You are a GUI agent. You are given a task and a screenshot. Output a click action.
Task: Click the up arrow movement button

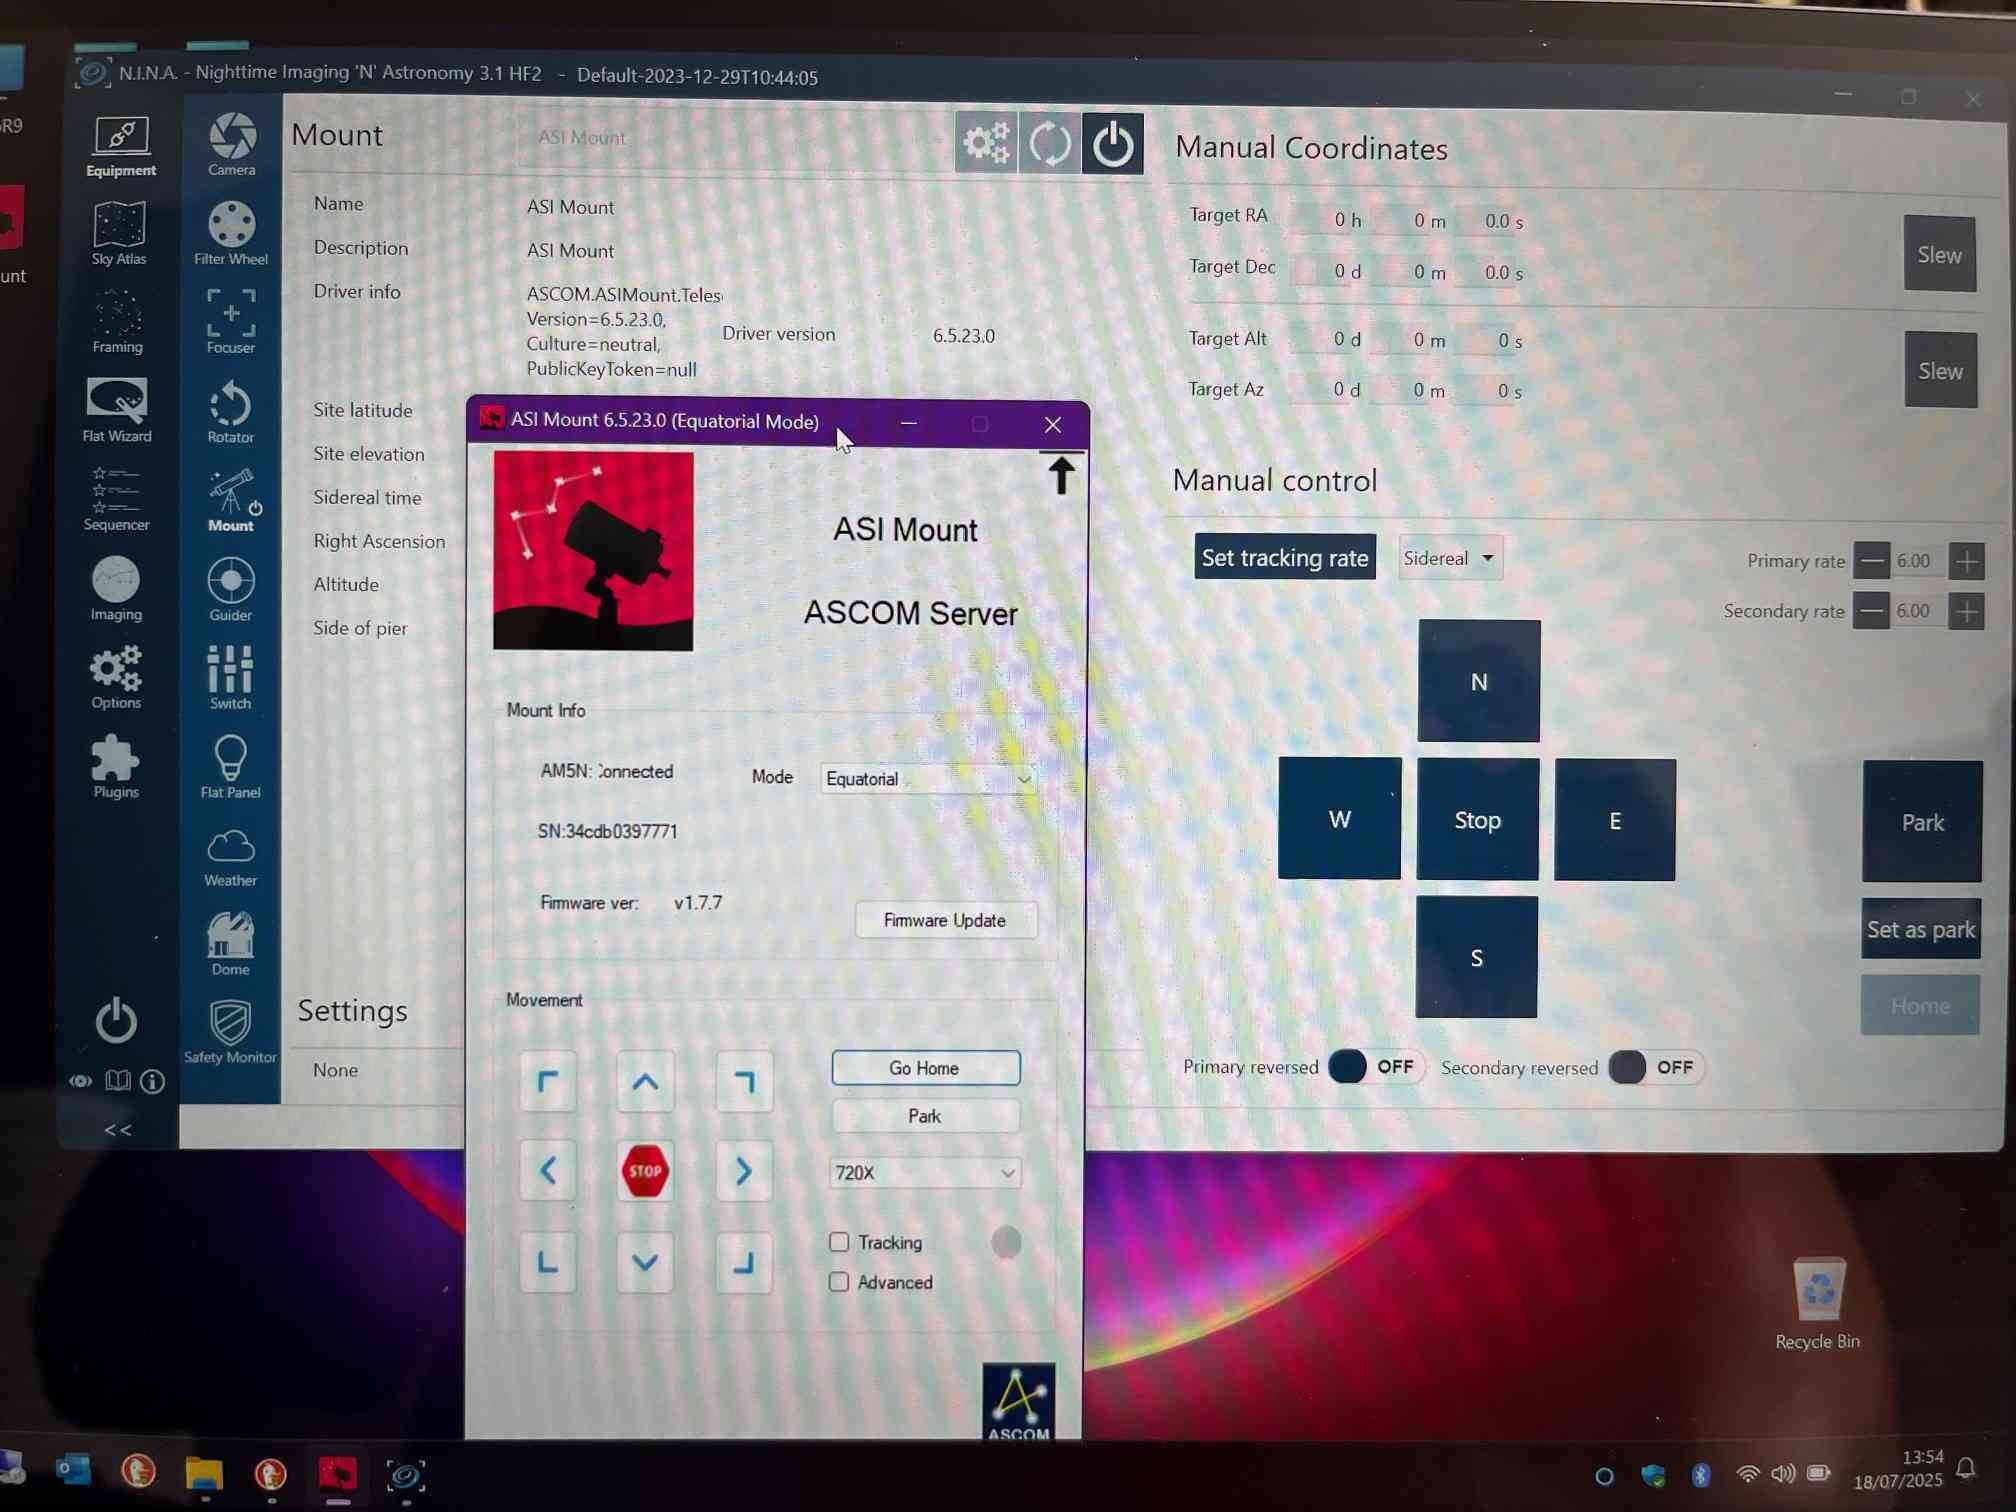pos(645,1082)
